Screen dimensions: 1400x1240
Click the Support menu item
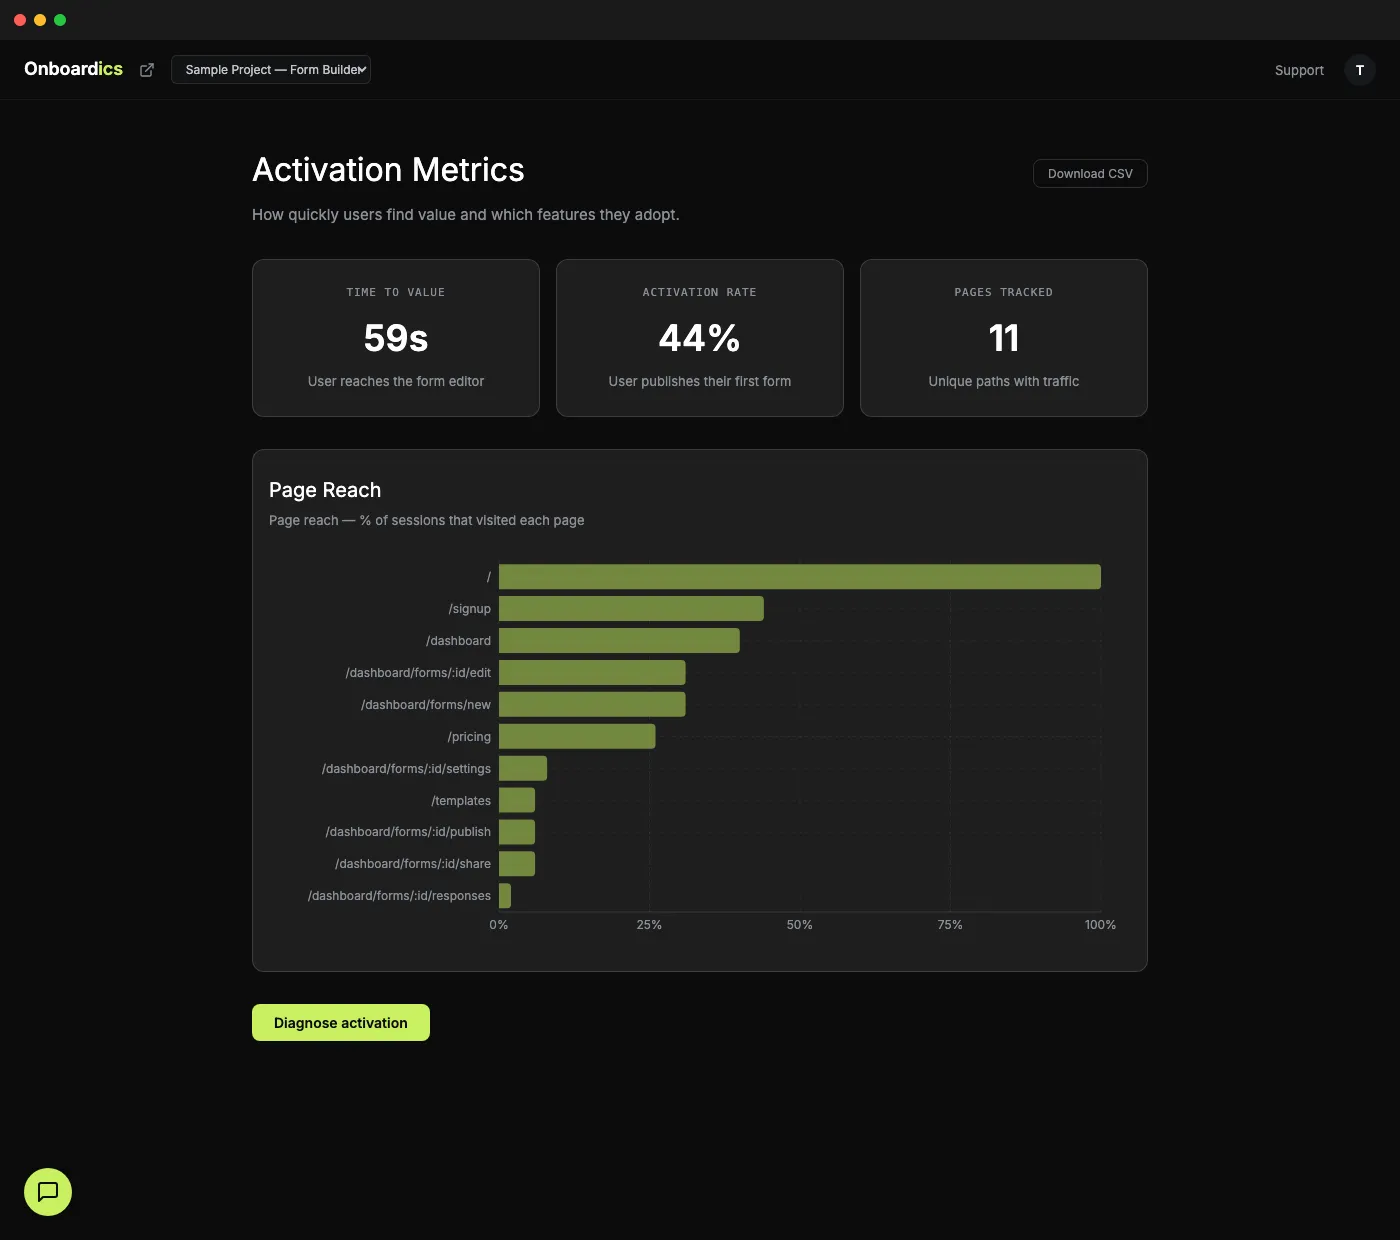coord(1298,70)
